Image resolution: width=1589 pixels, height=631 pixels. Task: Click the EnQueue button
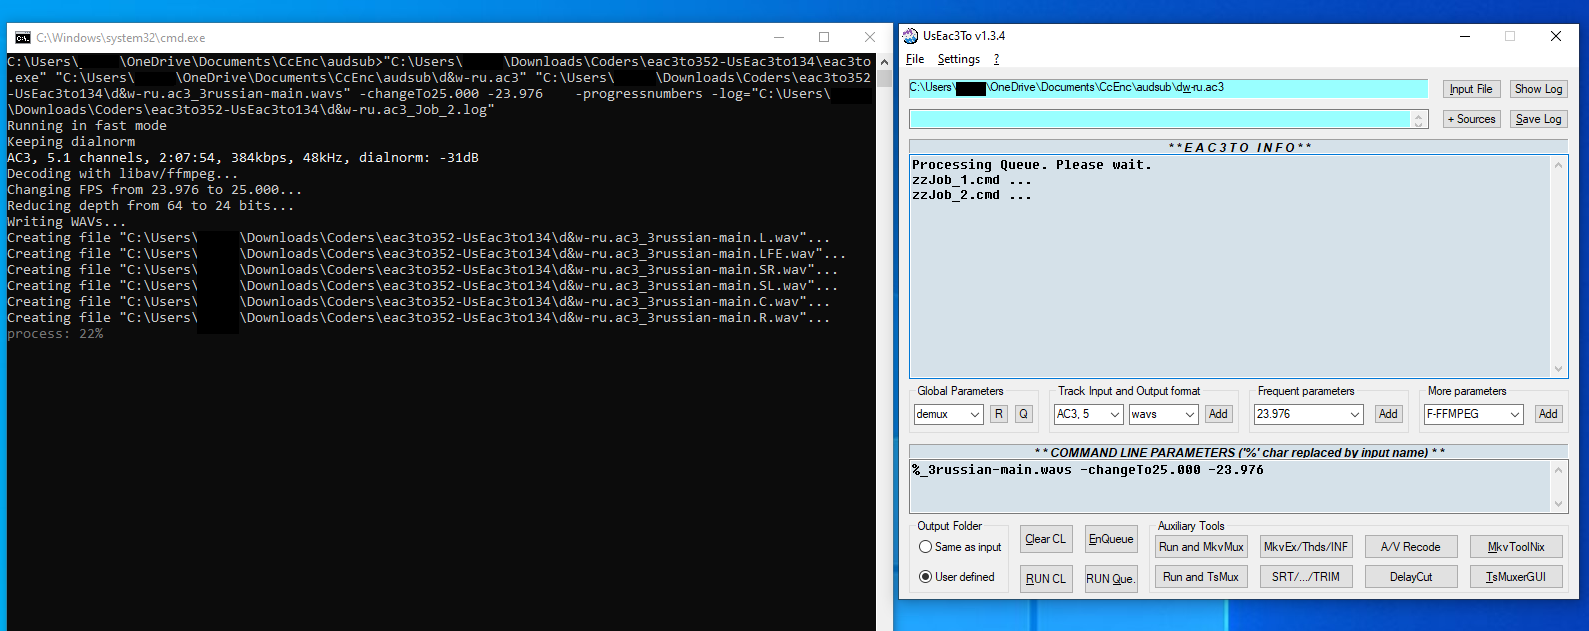coord(1111,539)
